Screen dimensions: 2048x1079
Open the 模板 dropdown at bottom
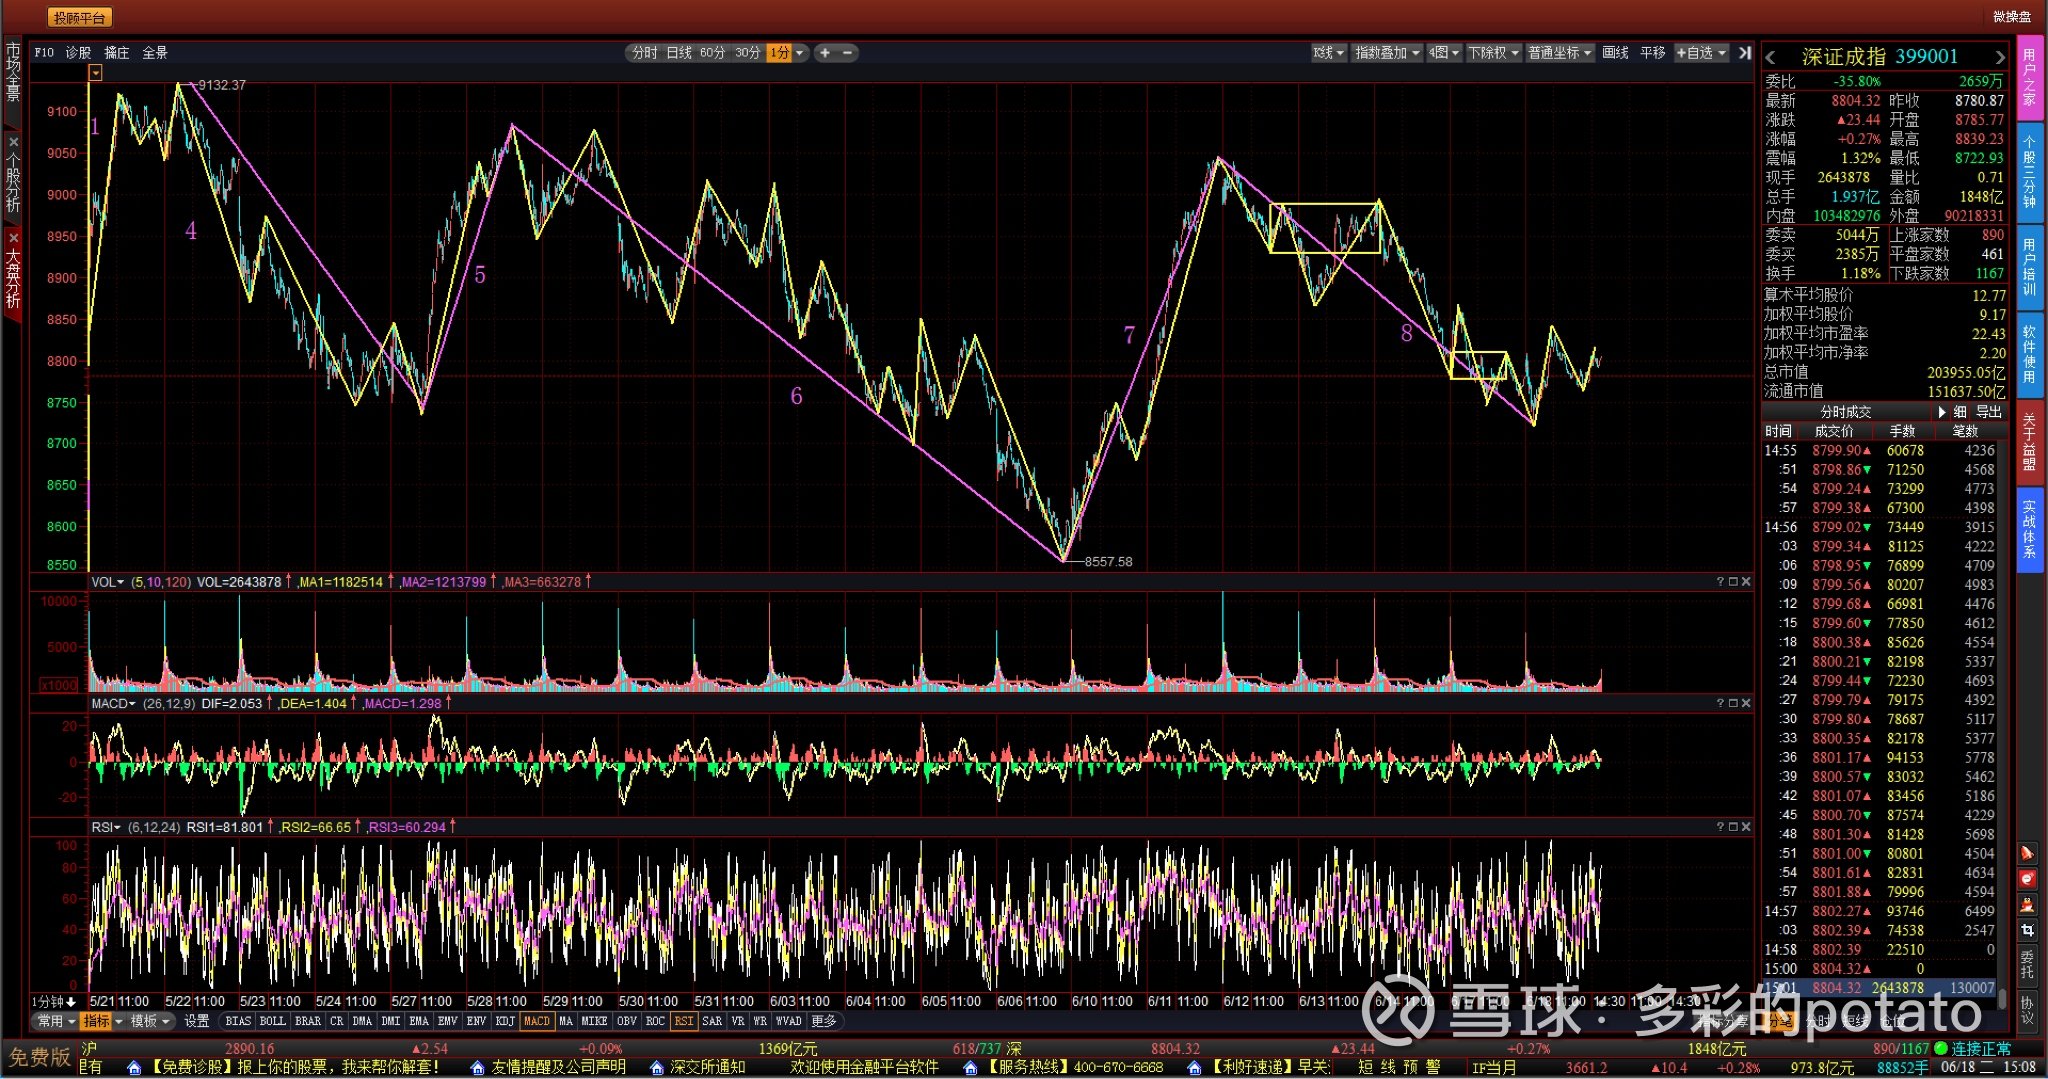point(151,1021)
